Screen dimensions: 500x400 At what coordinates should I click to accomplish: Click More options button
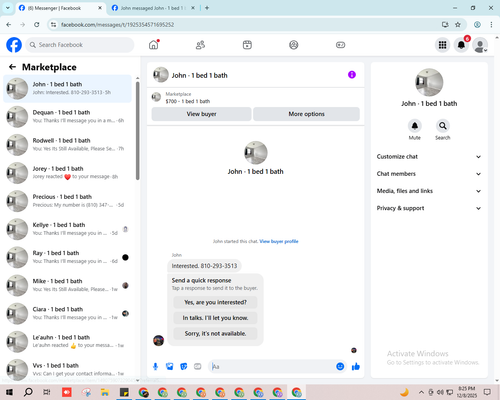tap(306, 114)
